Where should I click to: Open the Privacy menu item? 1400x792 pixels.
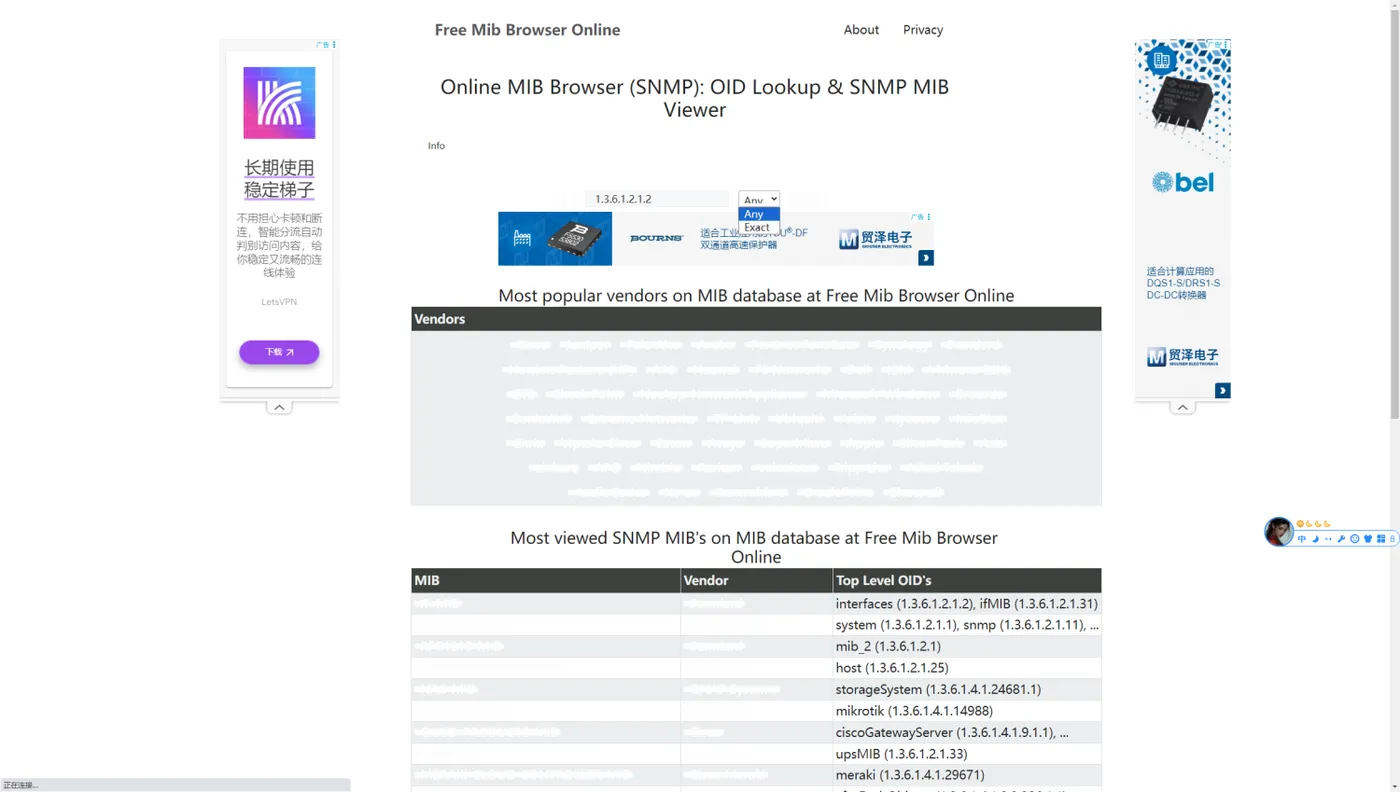coord(923,30)
